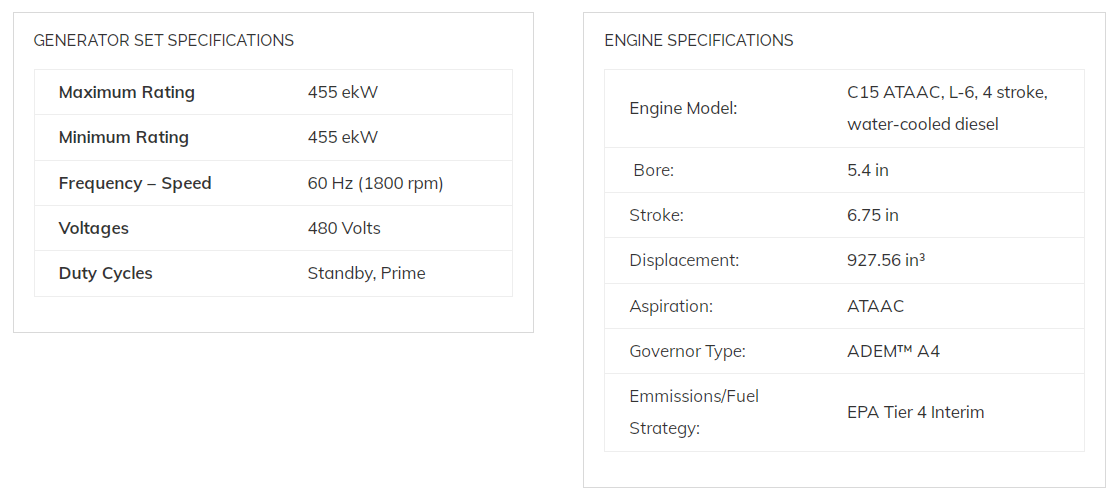Click the Emmissions/Fuel Strategy label
This screenshot has width=1115, height=504.
point(694,412)
